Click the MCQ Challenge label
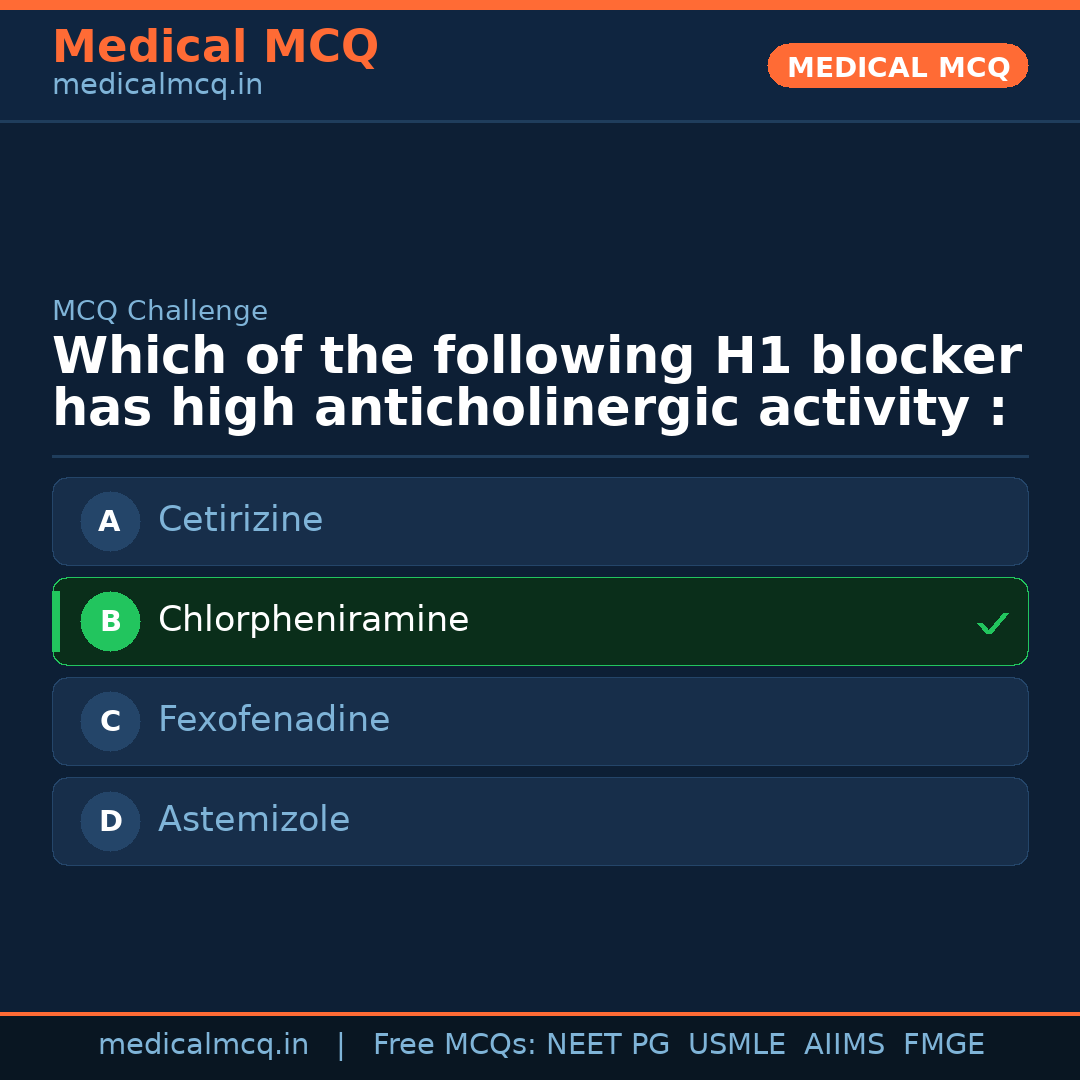The image size is (1080, 1080). tap(160, 311)
